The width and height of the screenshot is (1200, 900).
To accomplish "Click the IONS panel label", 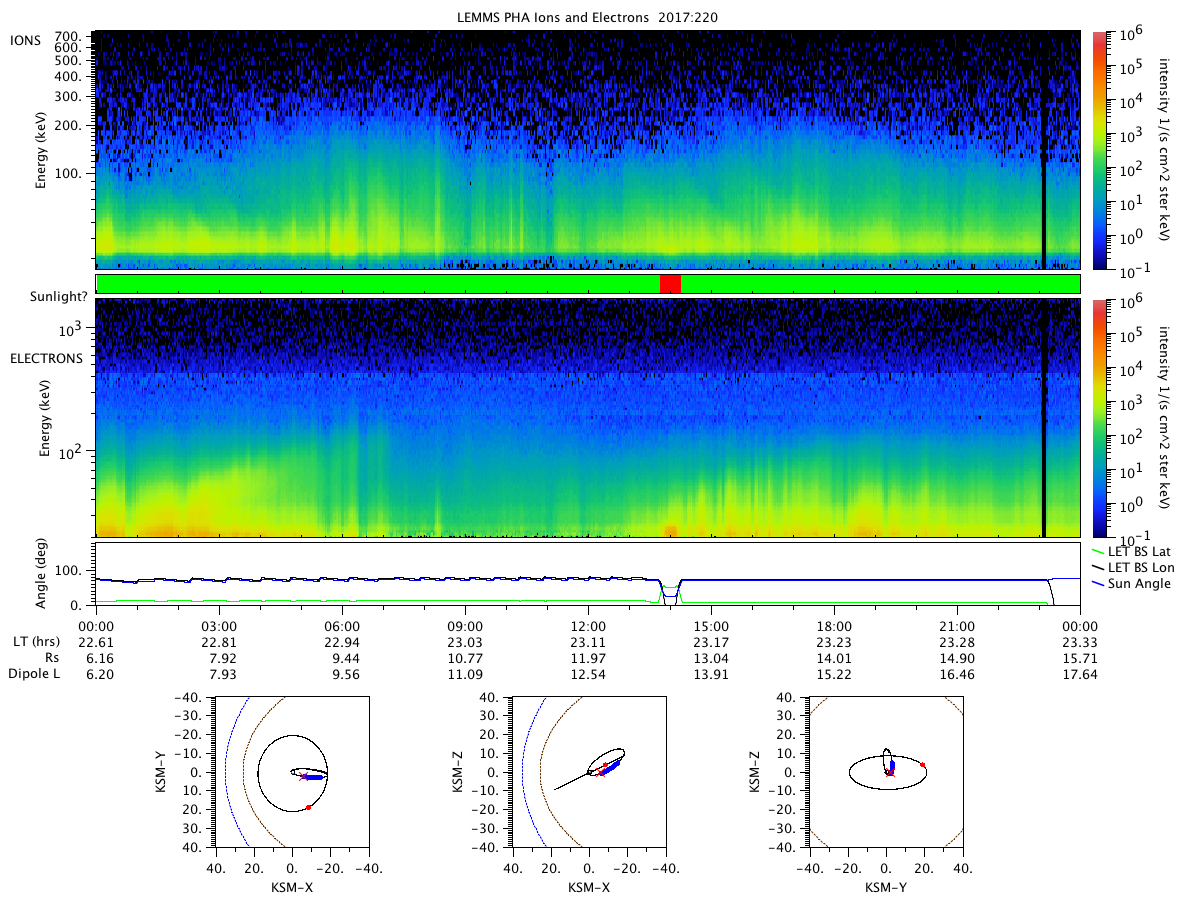I will 25,38.
